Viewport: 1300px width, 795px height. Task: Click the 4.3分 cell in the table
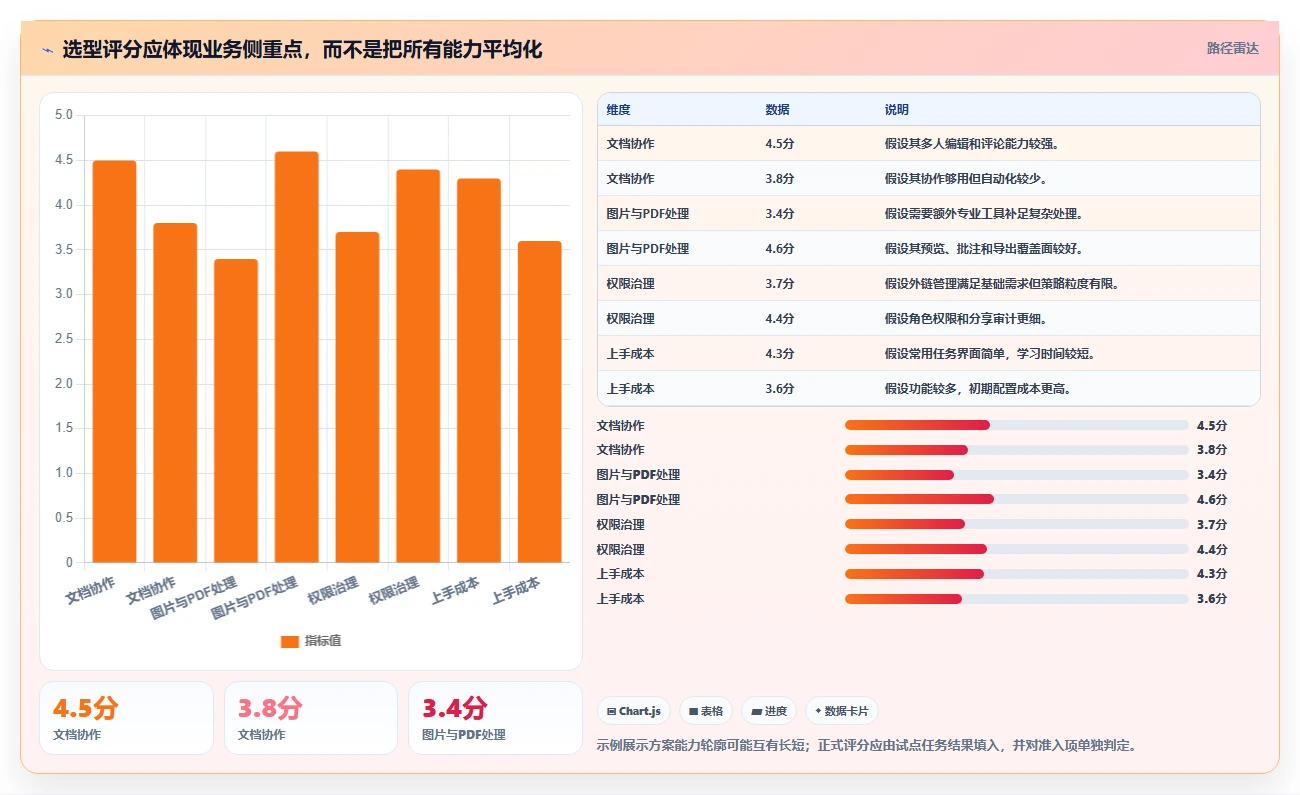(x=816, y=354)
